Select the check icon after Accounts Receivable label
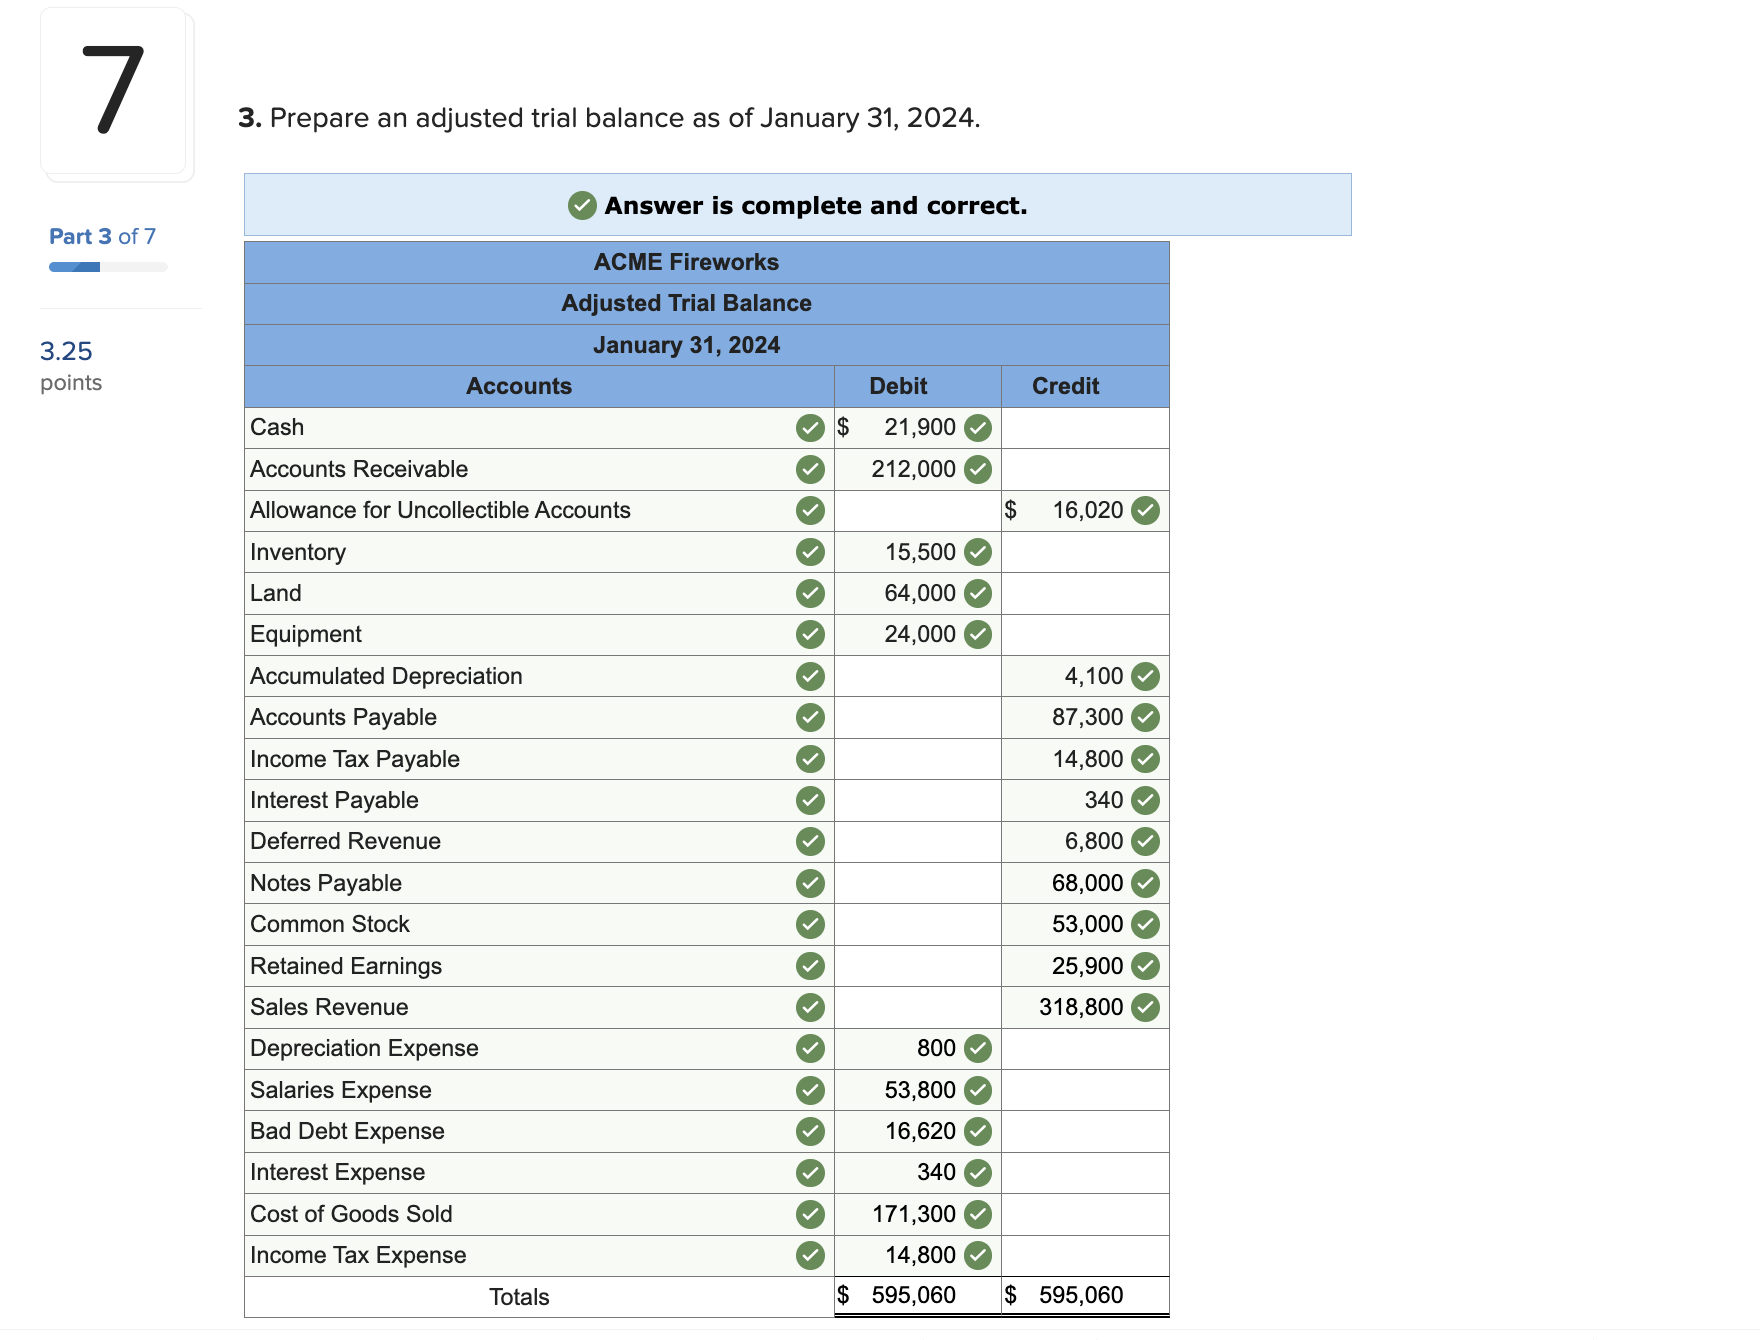This screenshot has height=1340, width=1760. (x=810, y=469)
